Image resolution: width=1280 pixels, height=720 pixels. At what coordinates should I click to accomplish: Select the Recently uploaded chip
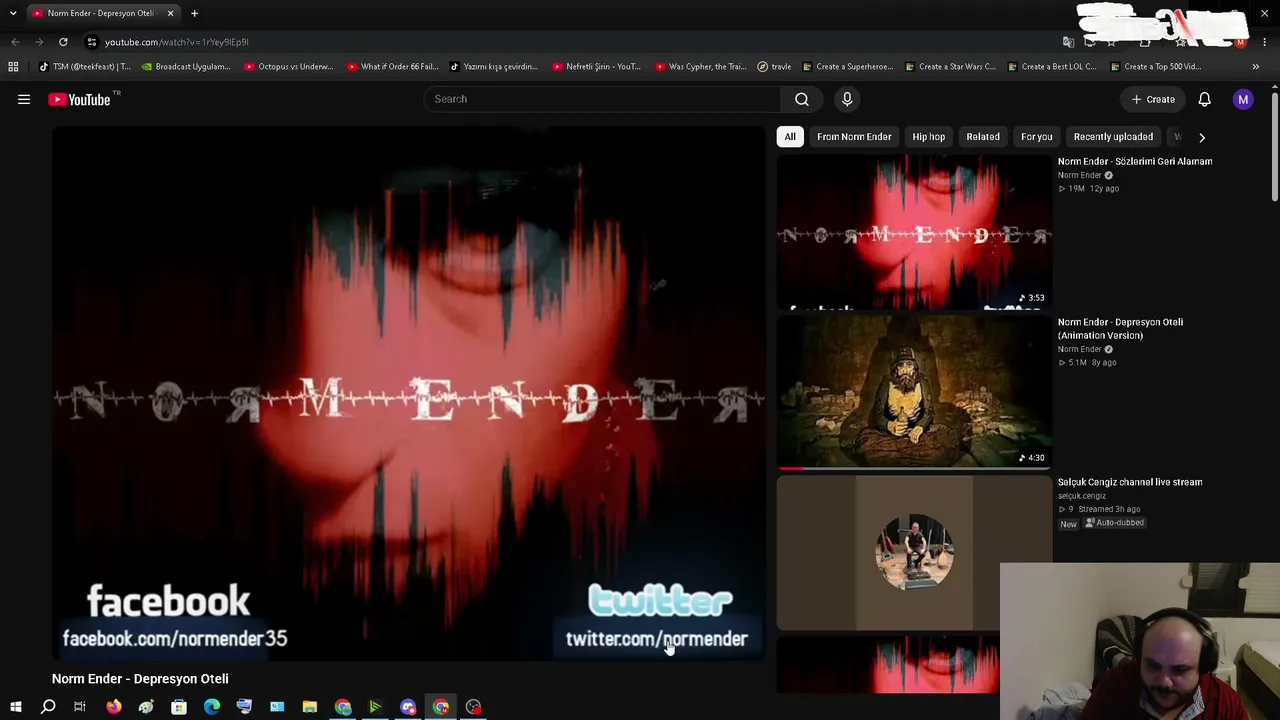click(1113, 137)
